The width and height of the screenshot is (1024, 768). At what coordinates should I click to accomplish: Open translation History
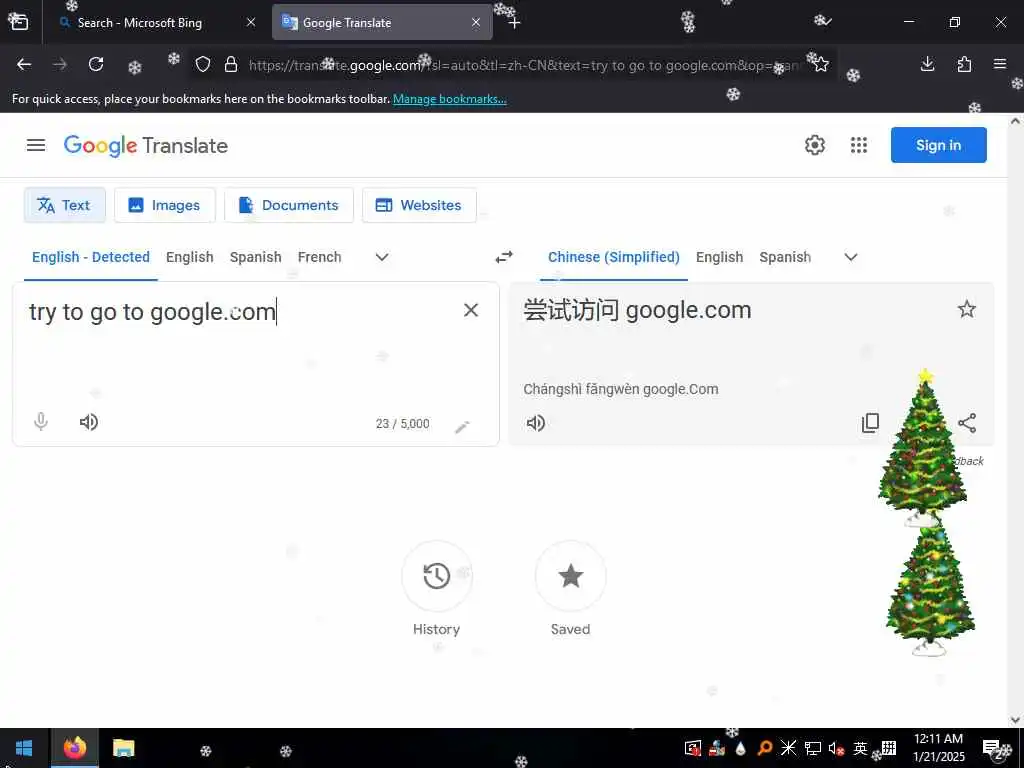(436, 576)
